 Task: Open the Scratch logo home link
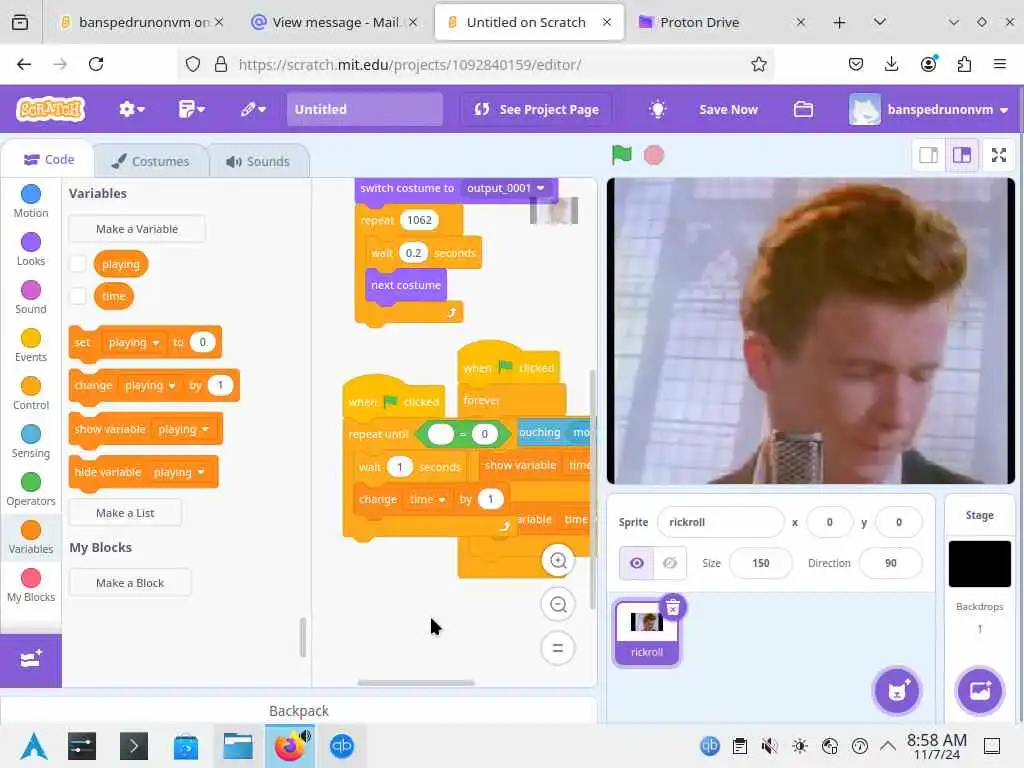(x=51, y=109)
